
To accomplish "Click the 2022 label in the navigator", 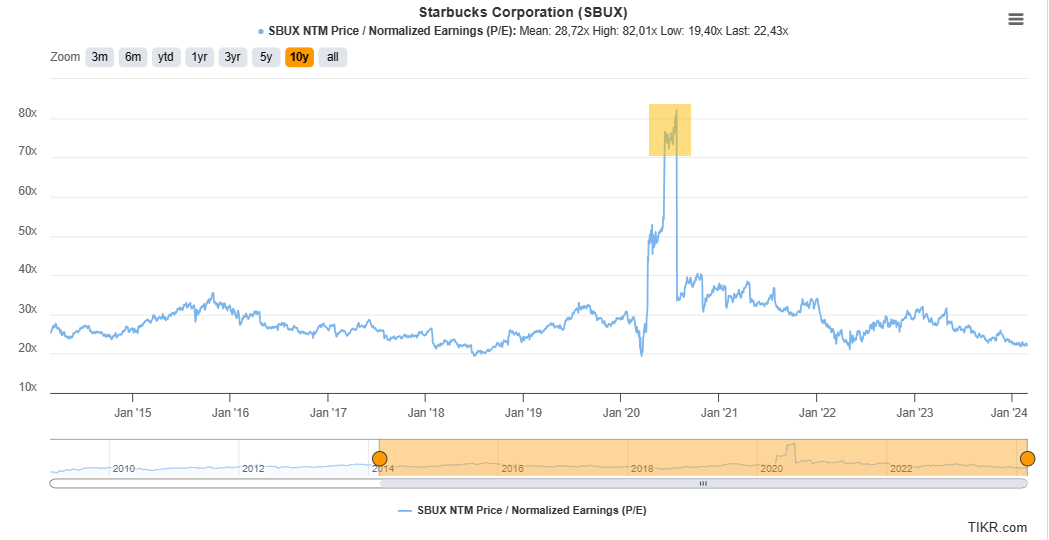I will [x=901, y=468].
